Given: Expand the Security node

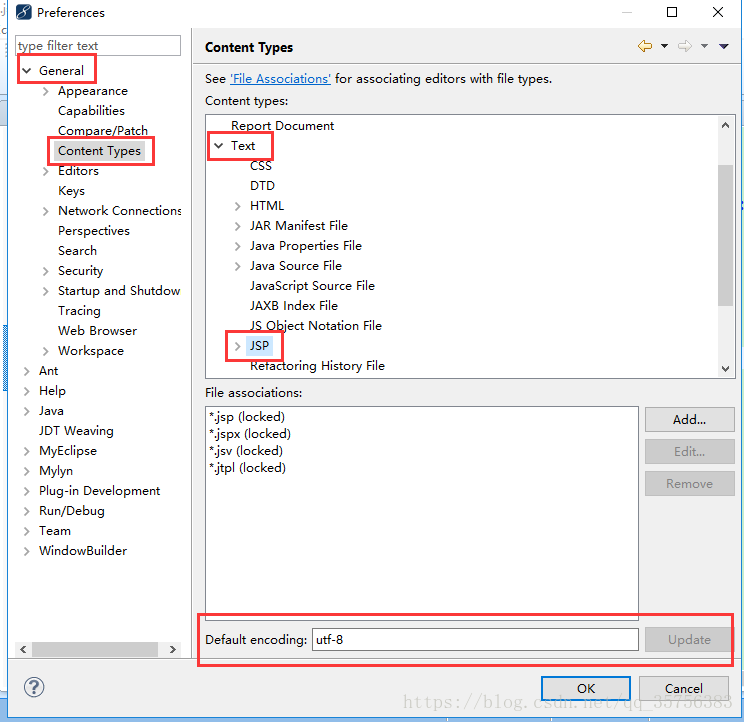Looking at the screenshot, I should click(46, 271).
